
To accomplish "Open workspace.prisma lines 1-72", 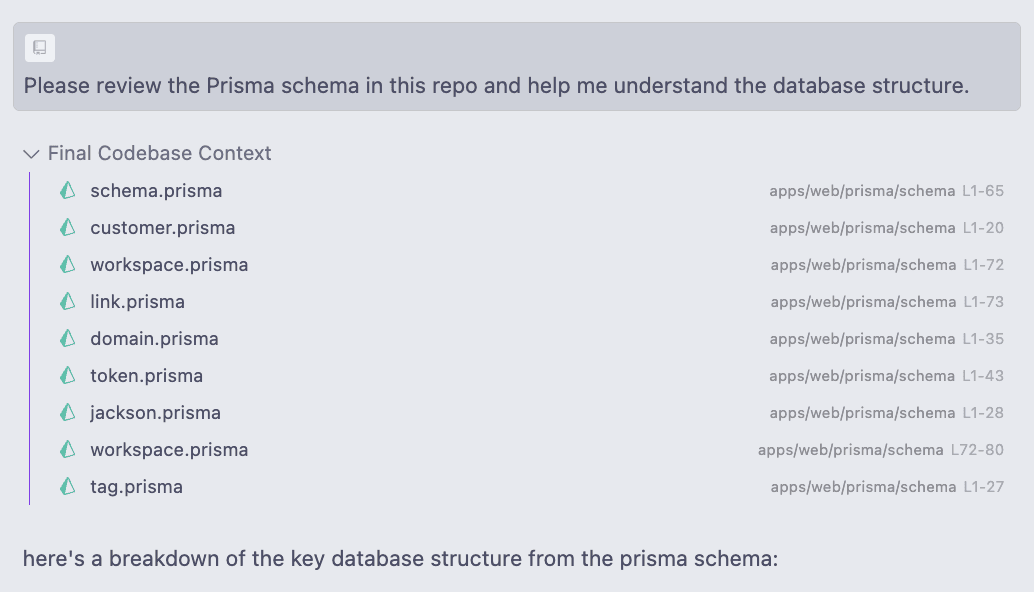I will (169, 265).
